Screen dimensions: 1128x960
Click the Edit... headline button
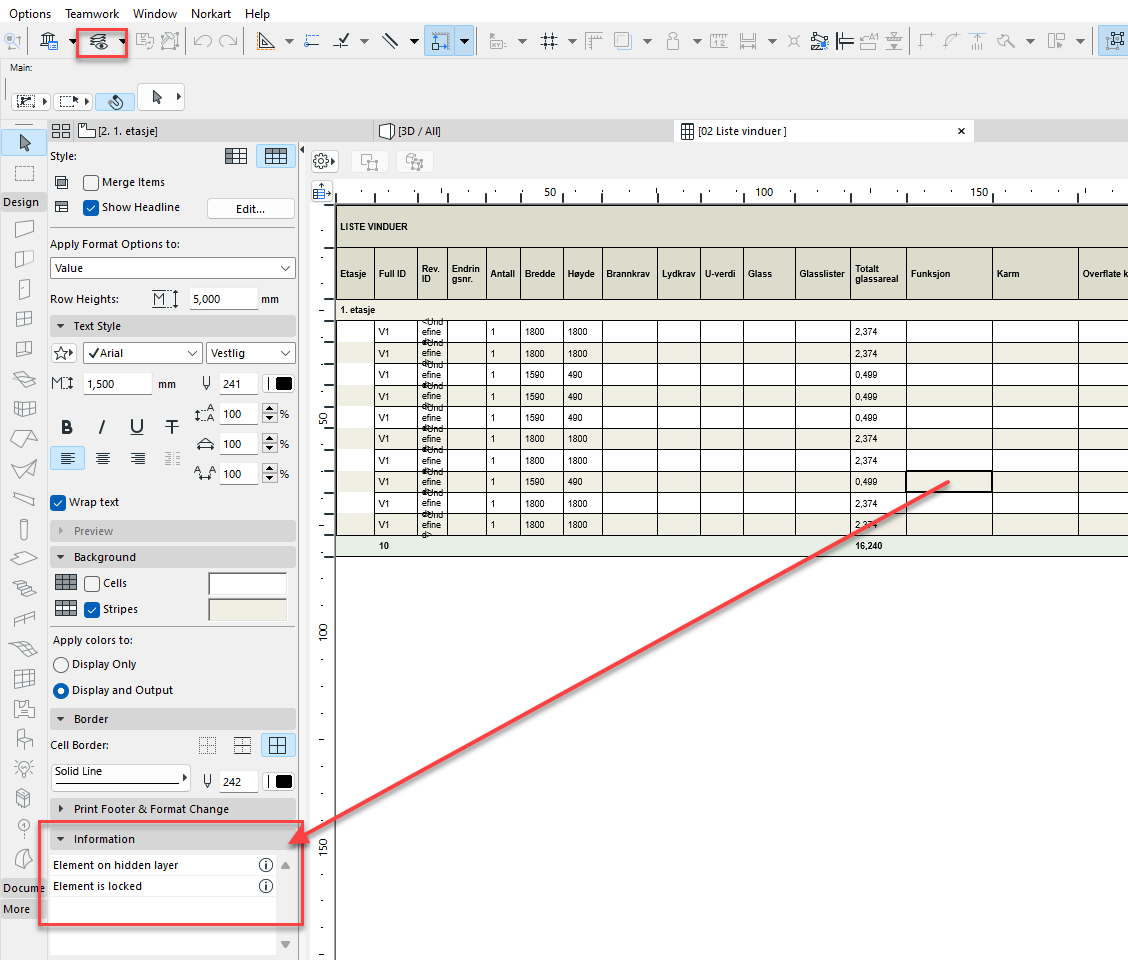point(250,209)
